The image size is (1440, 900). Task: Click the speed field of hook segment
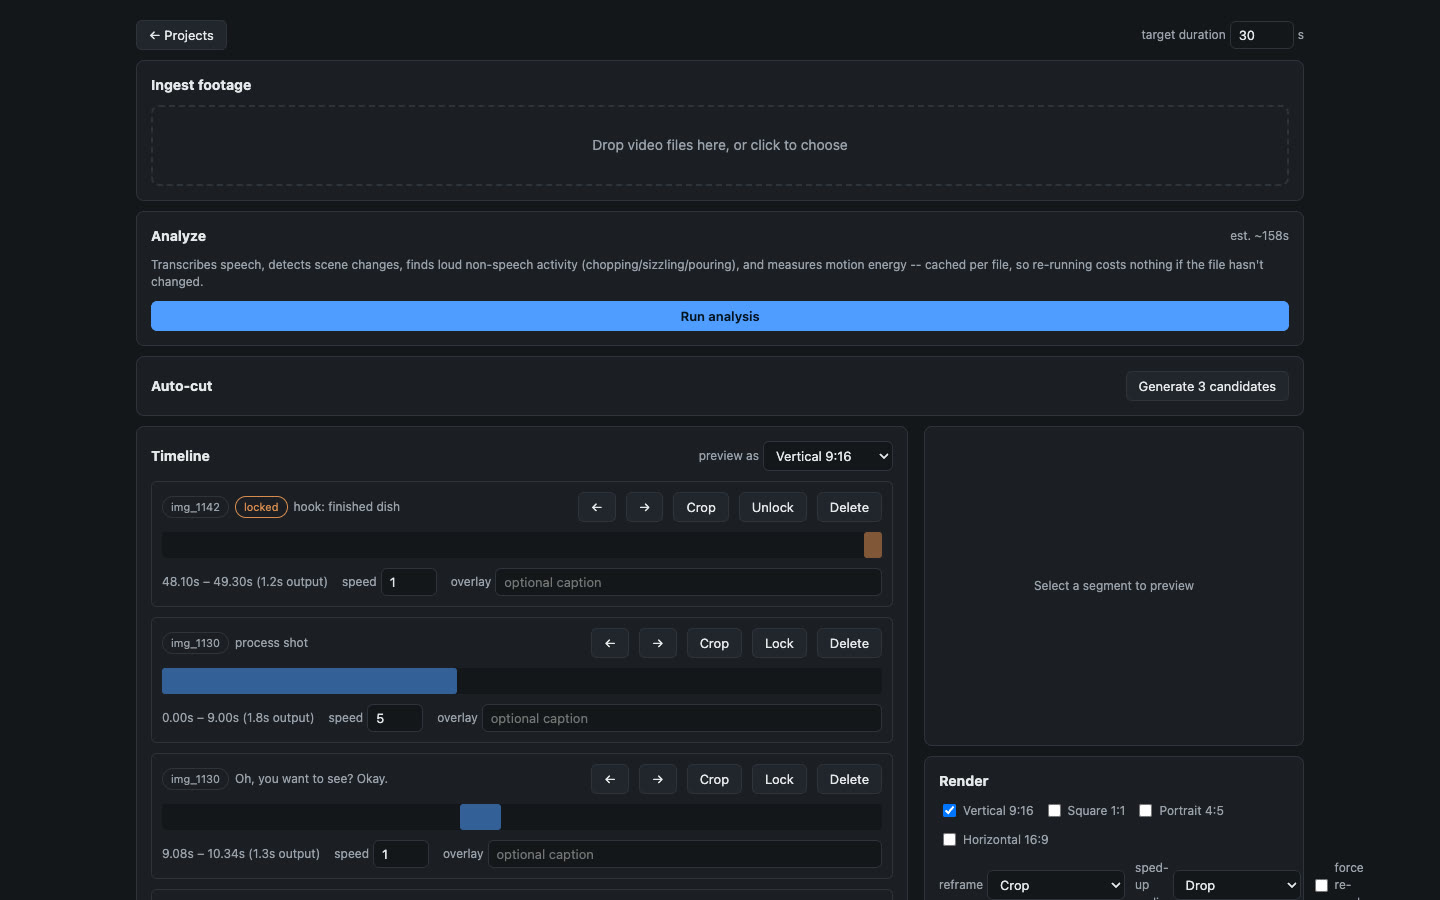pos(408,582)
